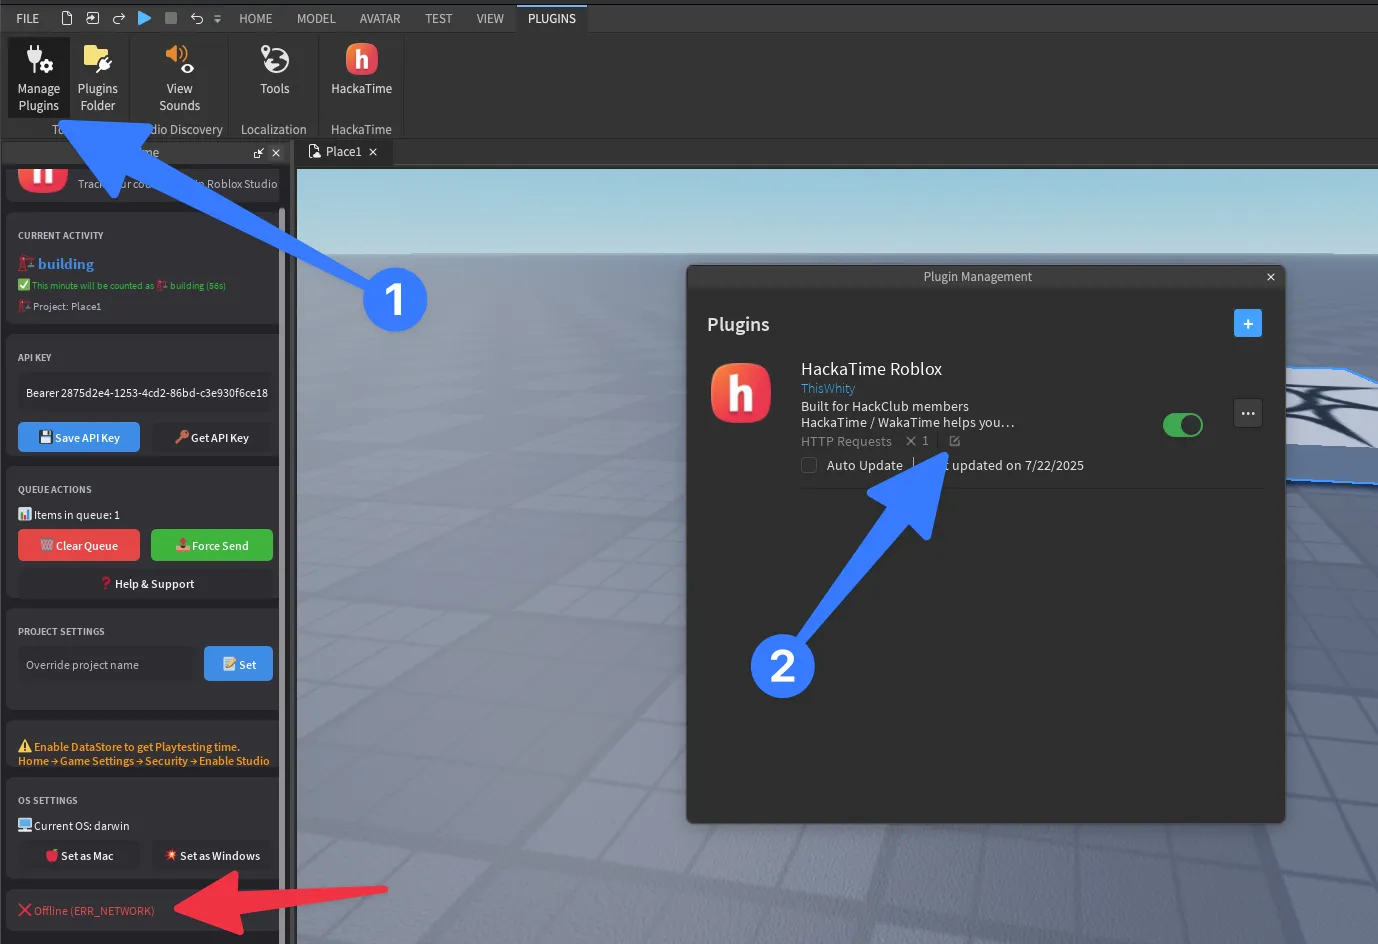This screenshot has height=944, width=1378.
Task: Click the Save API Key button
Action: pos(79,437)
